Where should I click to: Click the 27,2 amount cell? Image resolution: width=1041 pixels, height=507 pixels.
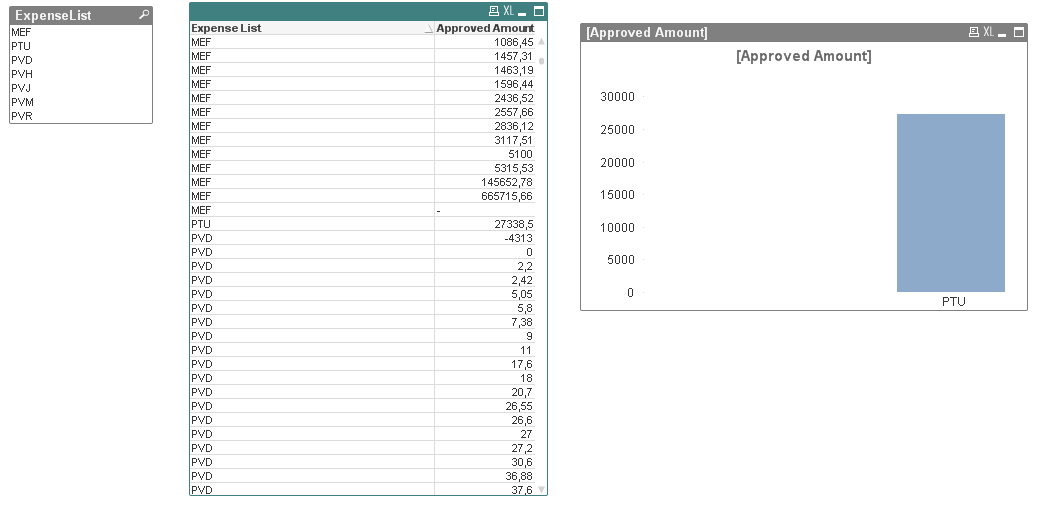tap(485, 448)
